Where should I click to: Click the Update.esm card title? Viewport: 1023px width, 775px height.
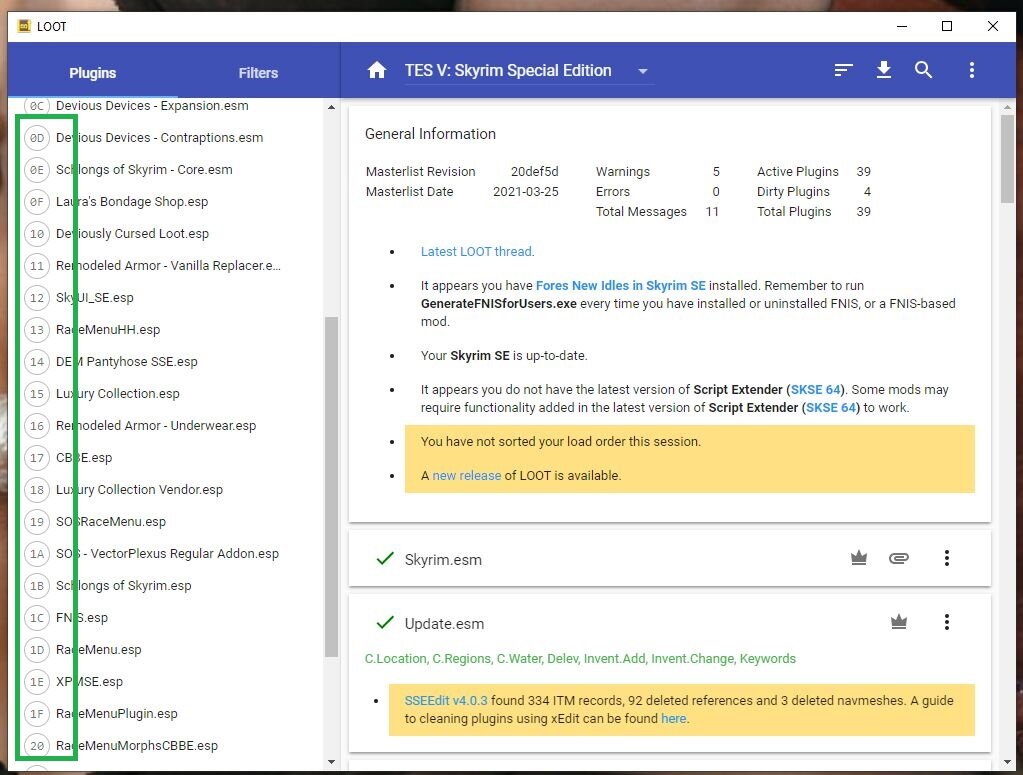(444, 624)
